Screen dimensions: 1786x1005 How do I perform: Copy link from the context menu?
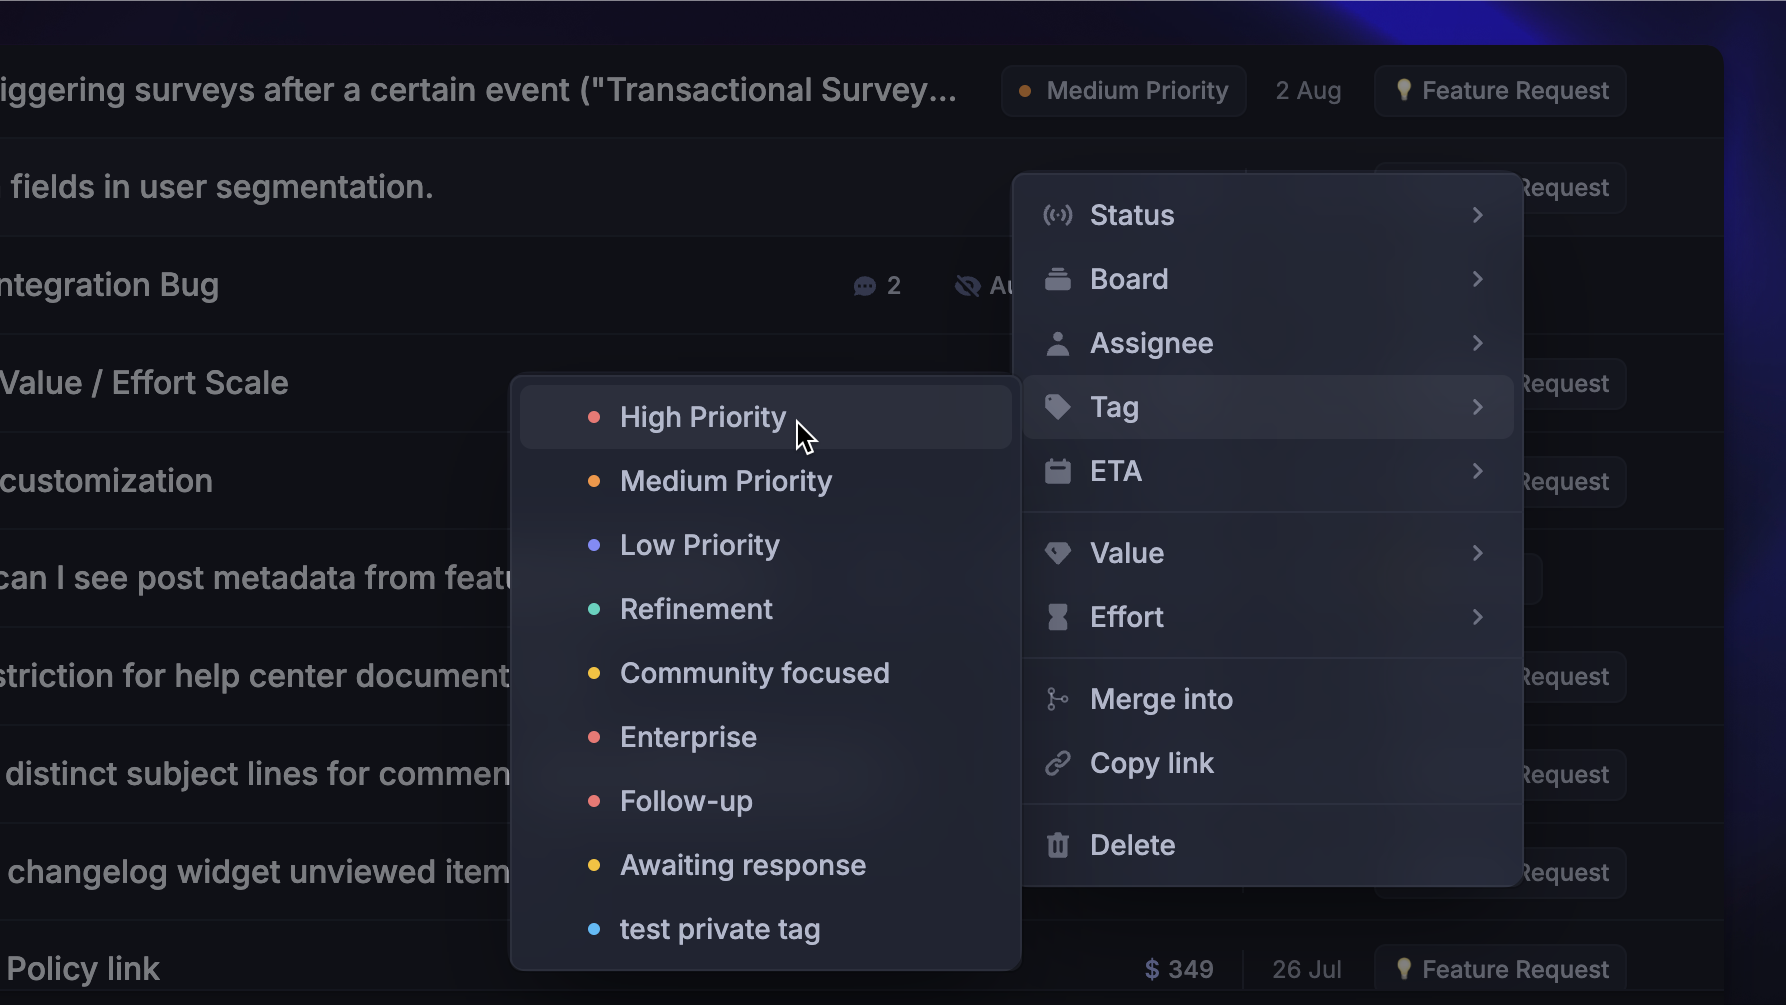(1151, 763)
